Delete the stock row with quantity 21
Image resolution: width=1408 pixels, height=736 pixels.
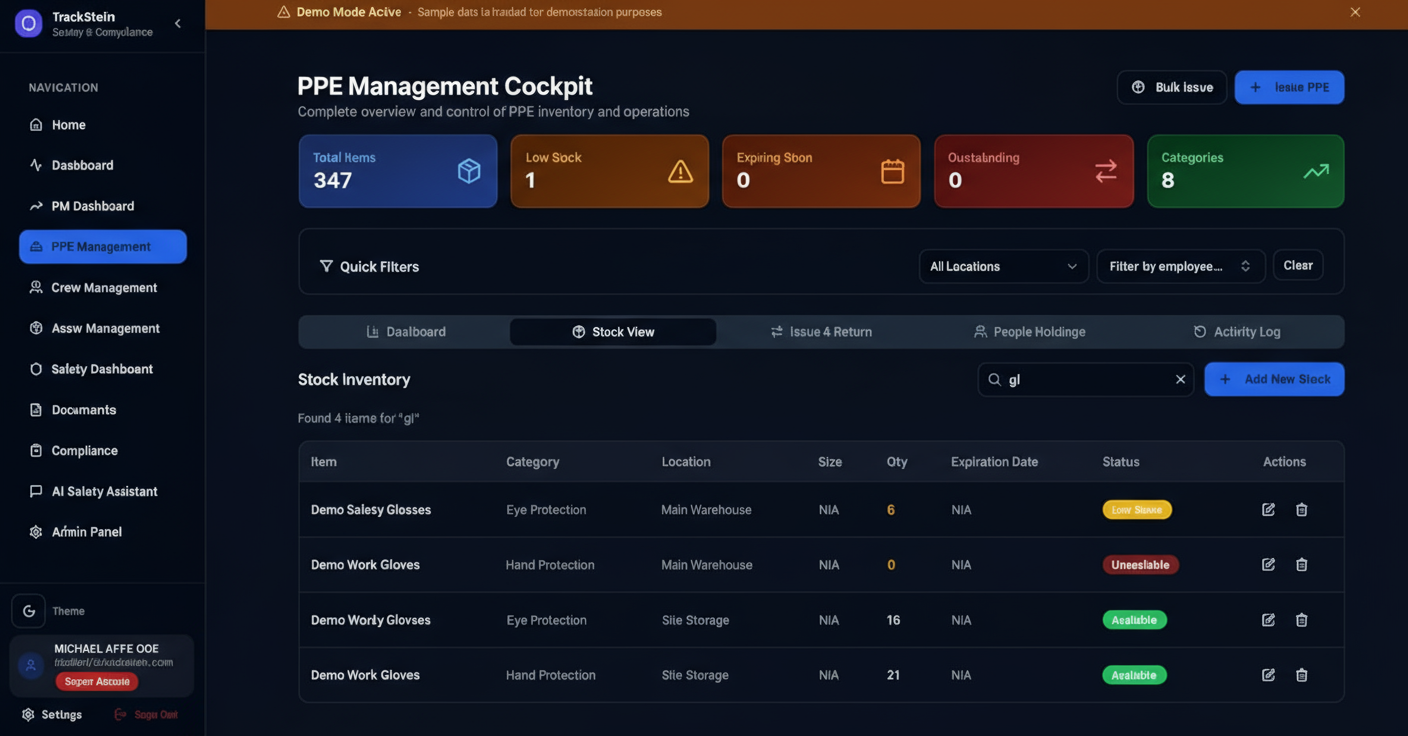tap(1301, 675)
